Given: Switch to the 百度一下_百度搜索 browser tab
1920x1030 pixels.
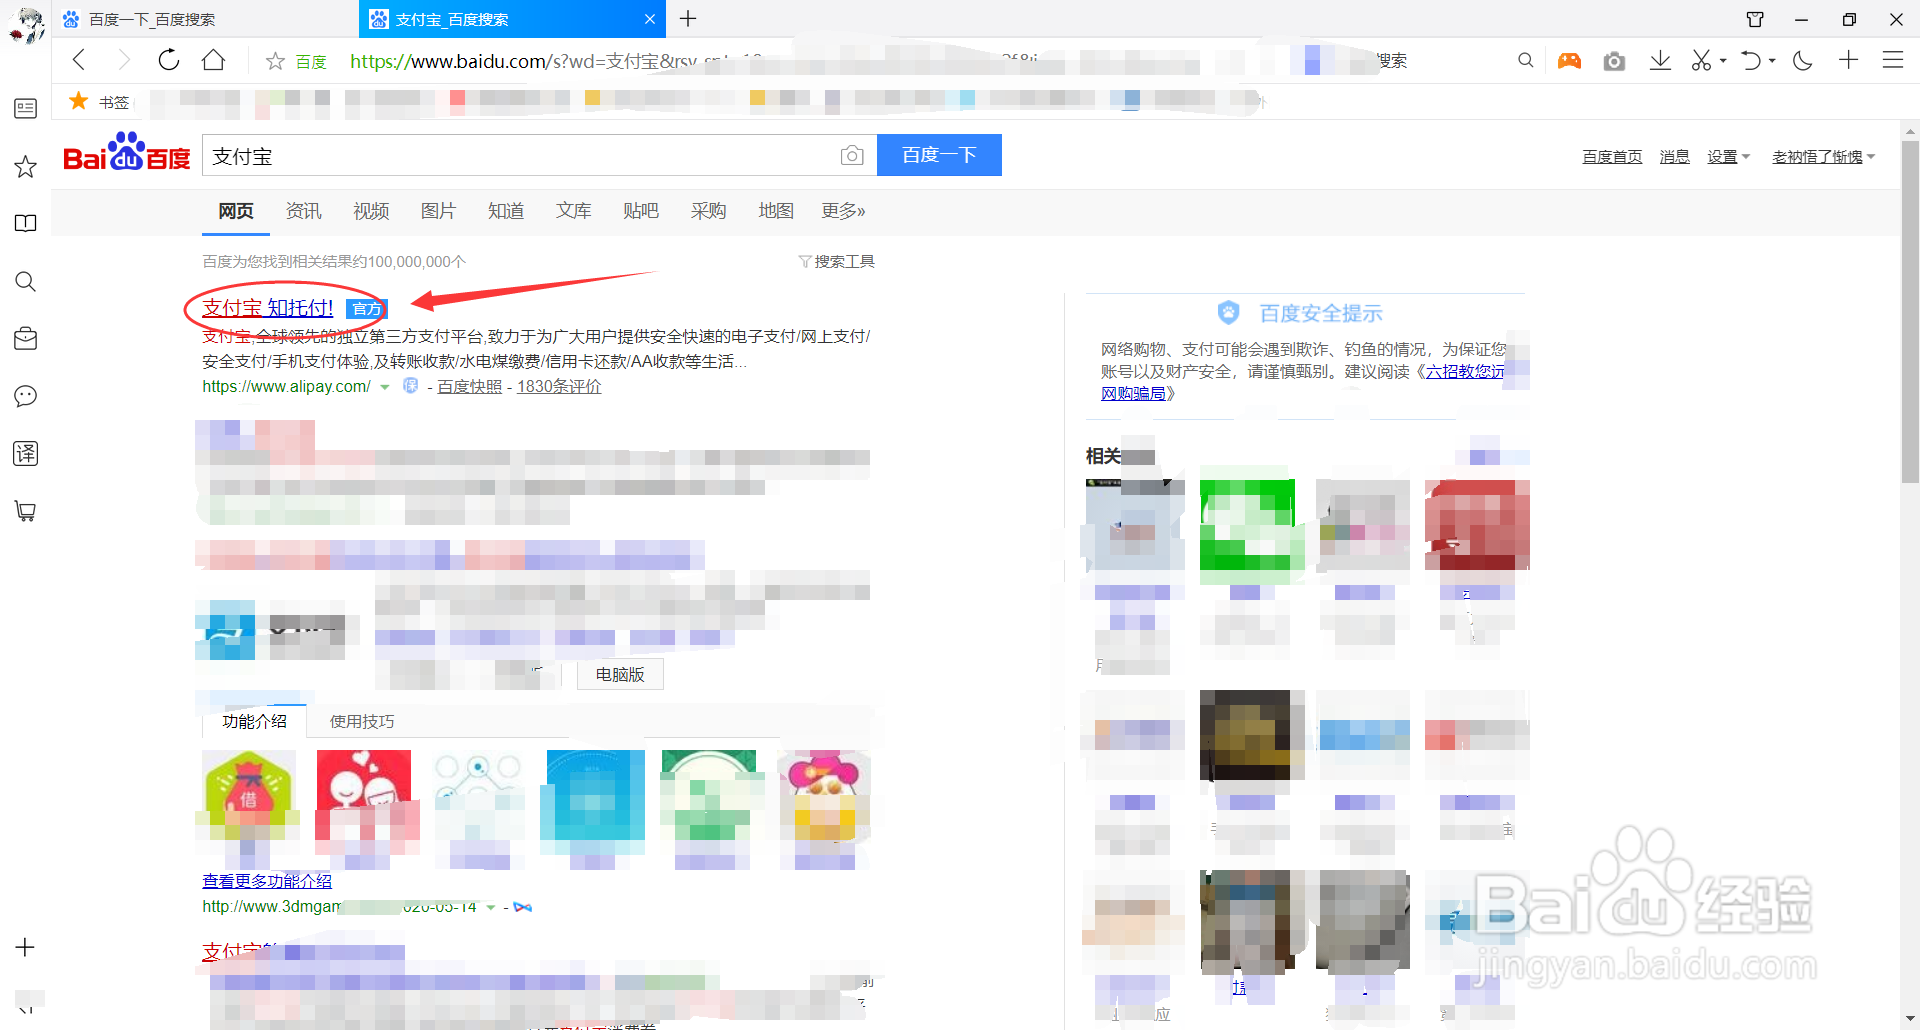Looking at the screenshot, I should [x=205, y=19].
